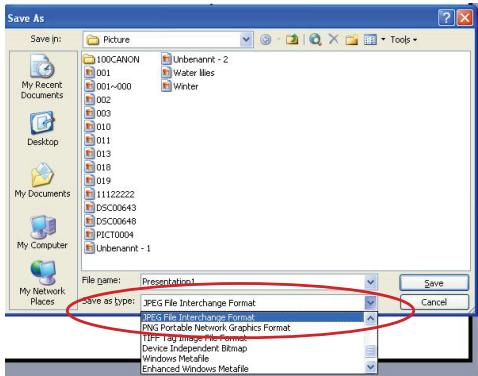
Task: Click the Save button
Action: [434, 283]
